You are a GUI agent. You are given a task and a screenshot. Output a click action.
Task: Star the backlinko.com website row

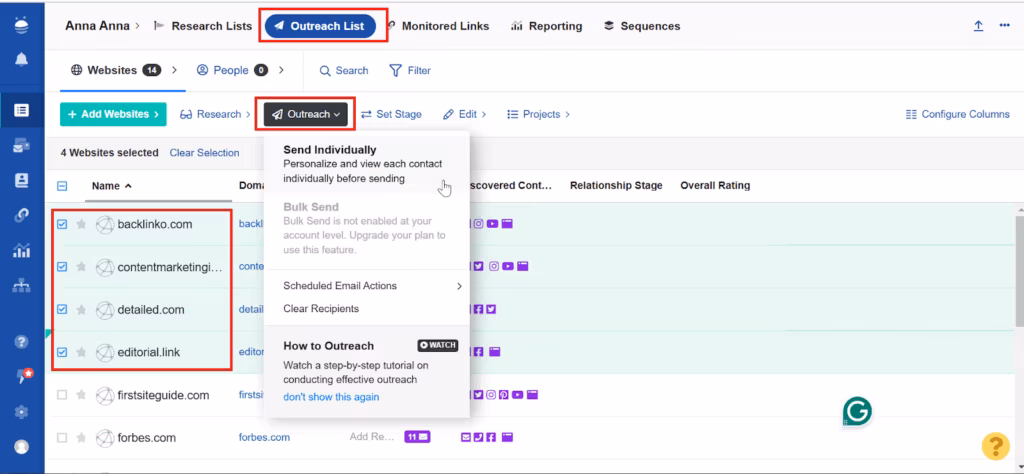click(81, 225)
